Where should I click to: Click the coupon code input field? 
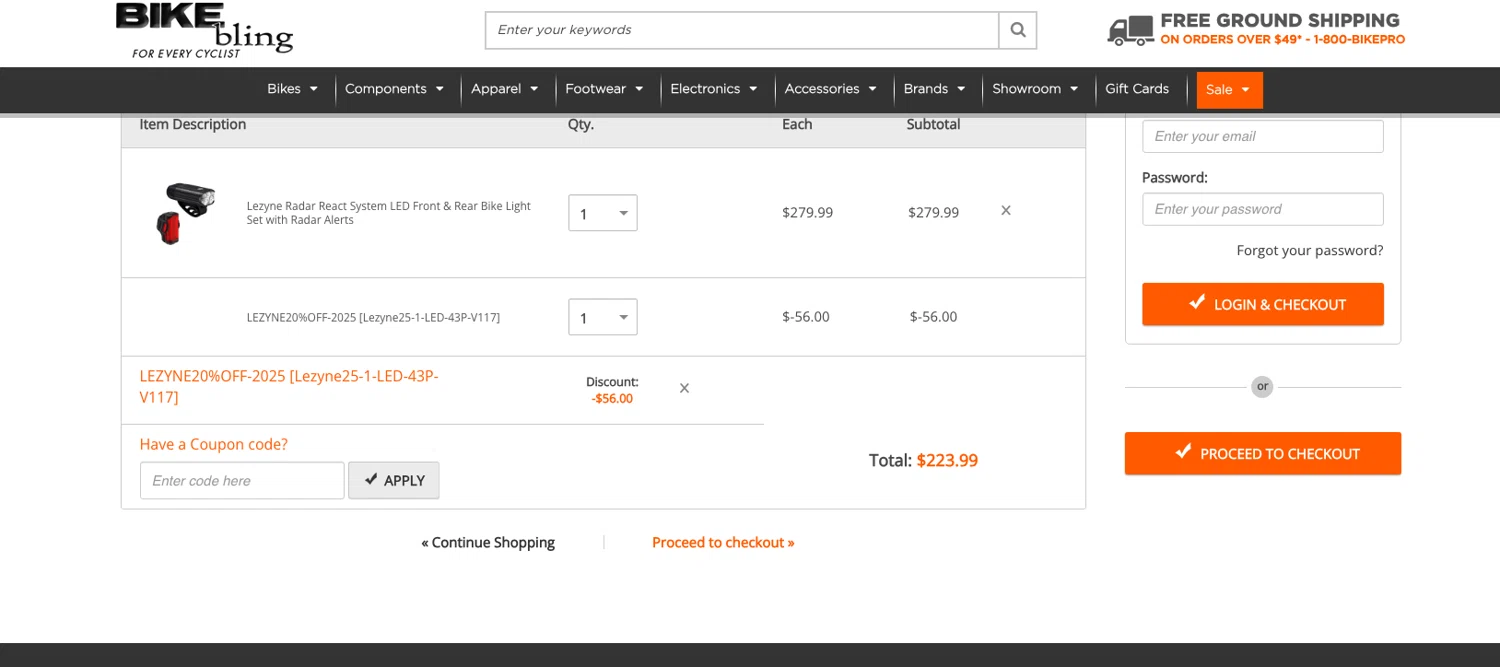242,480
